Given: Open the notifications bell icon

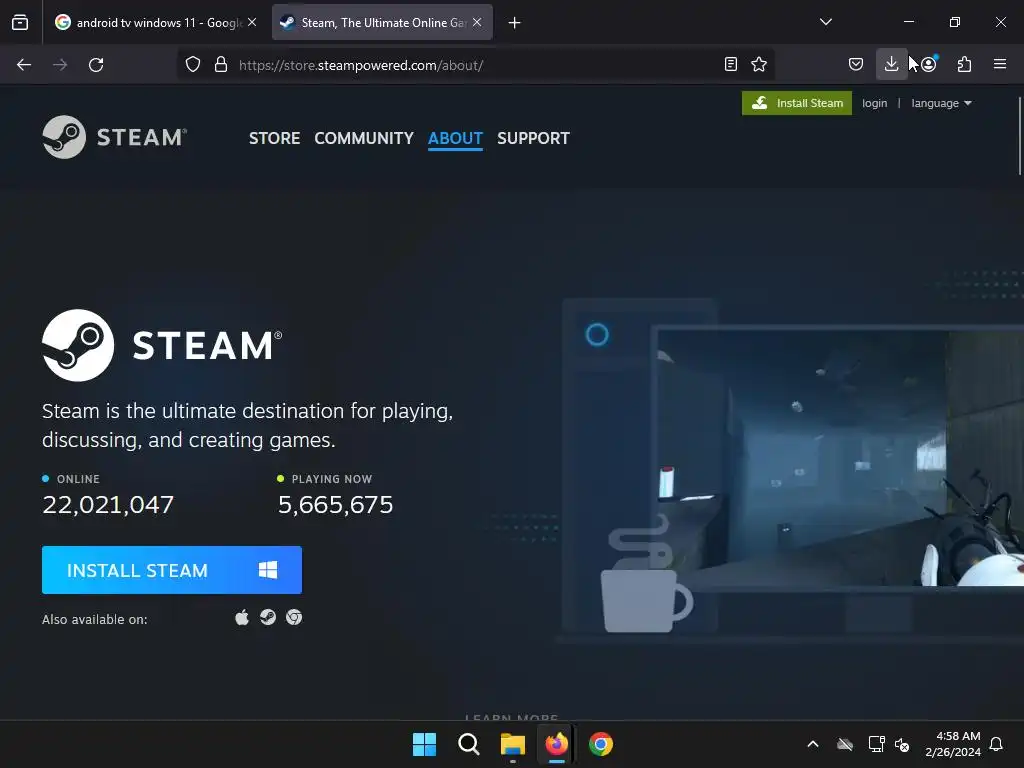Looking at the screenshot, I should click(996, 744).
